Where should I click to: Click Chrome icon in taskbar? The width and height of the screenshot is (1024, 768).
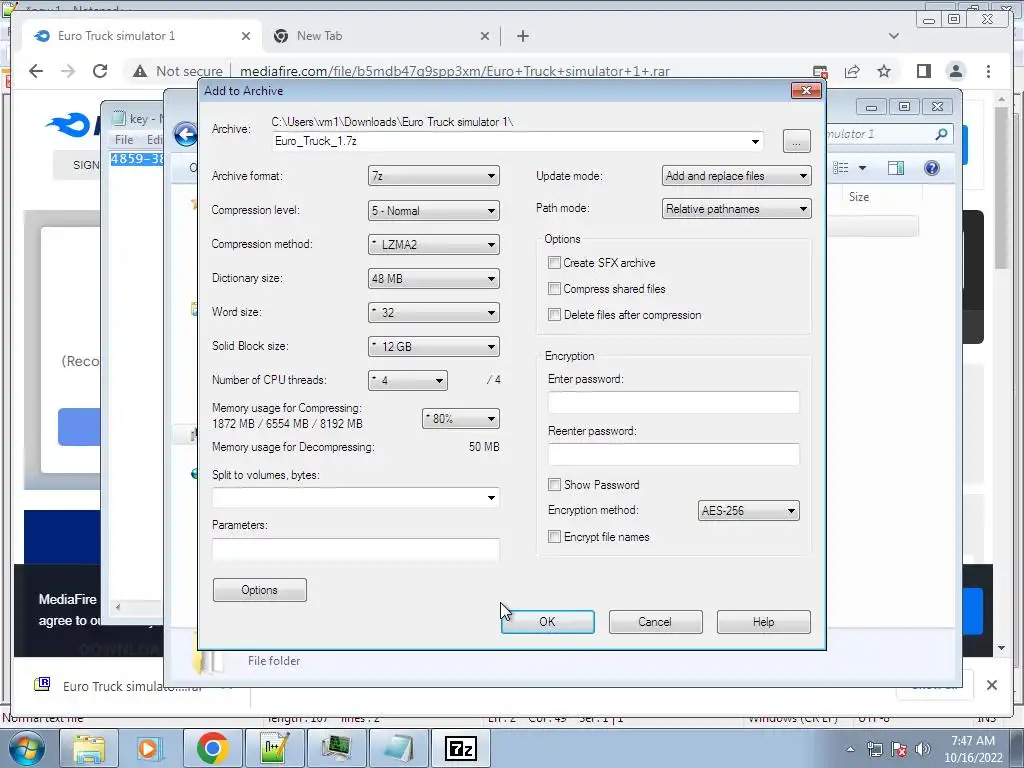coord(212,748)
